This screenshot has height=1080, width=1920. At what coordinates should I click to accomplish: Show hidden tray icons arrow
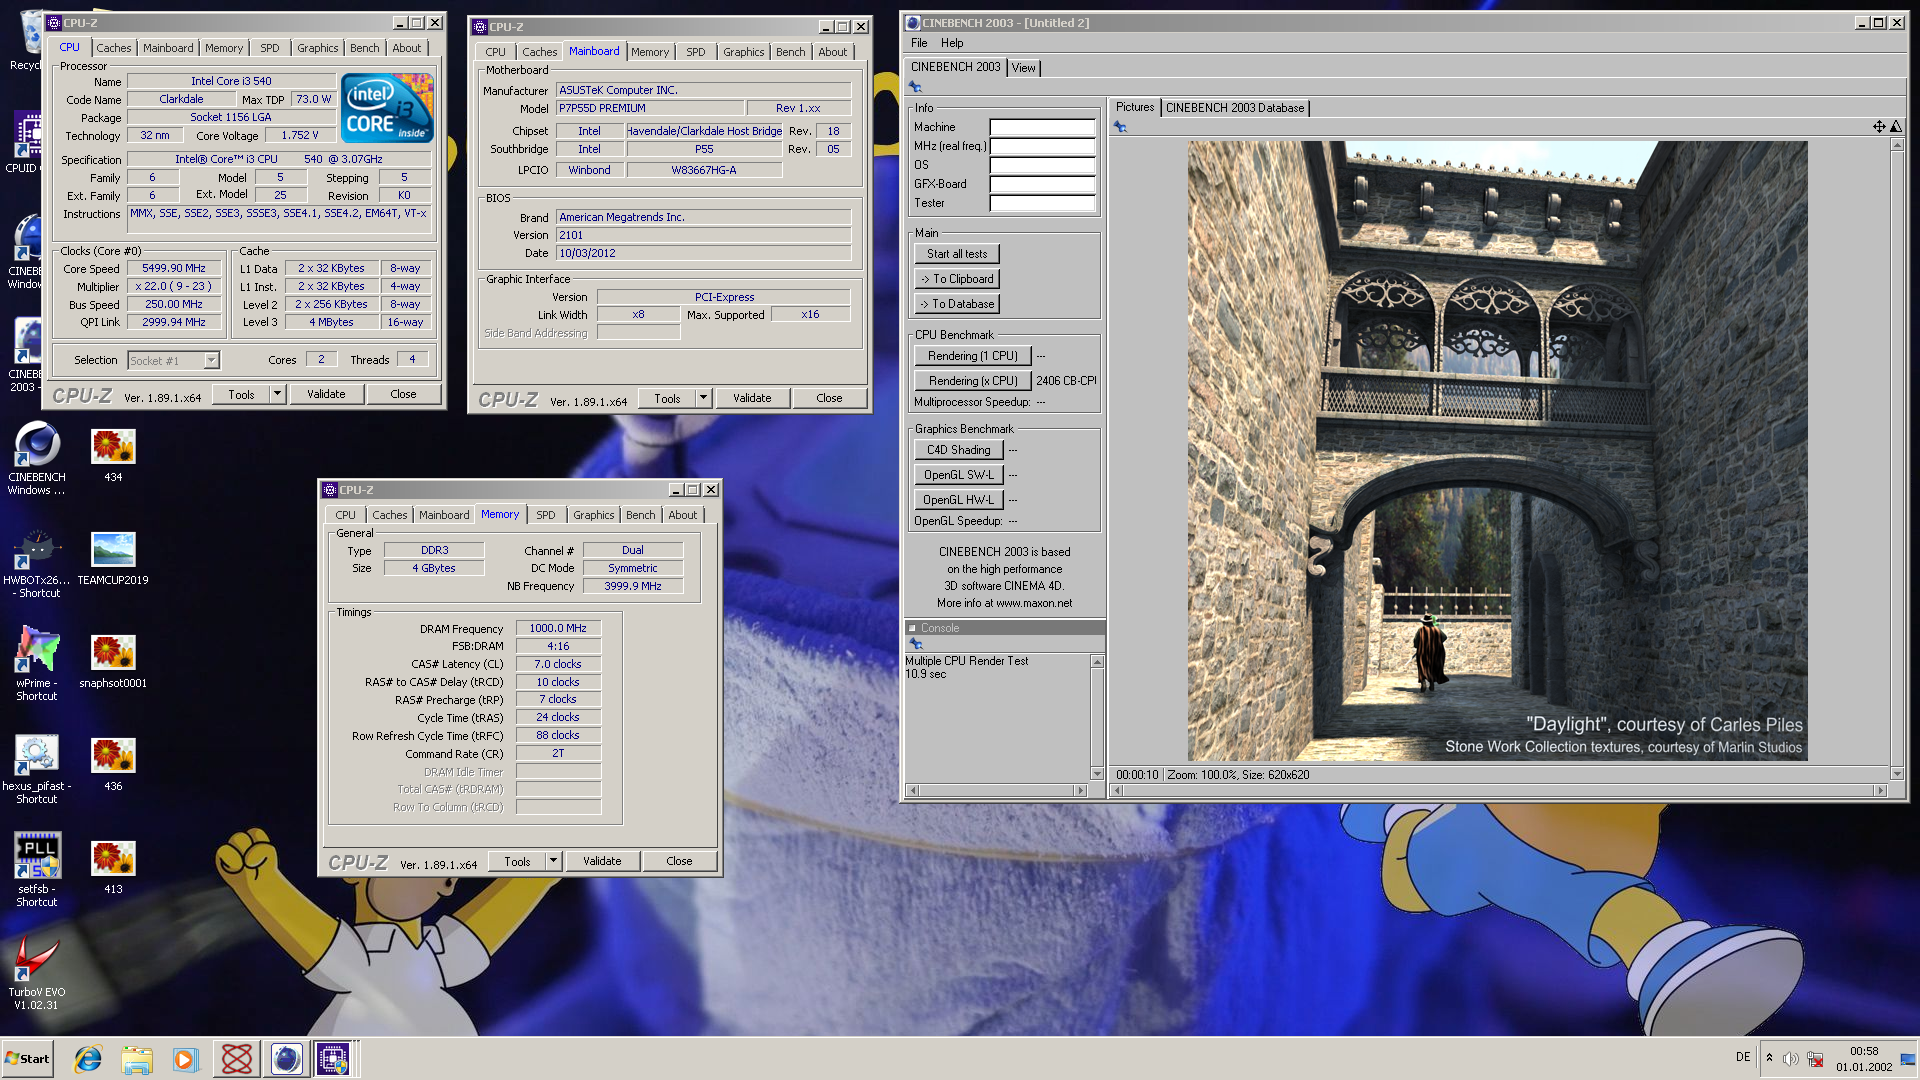coord(1769,1058)
